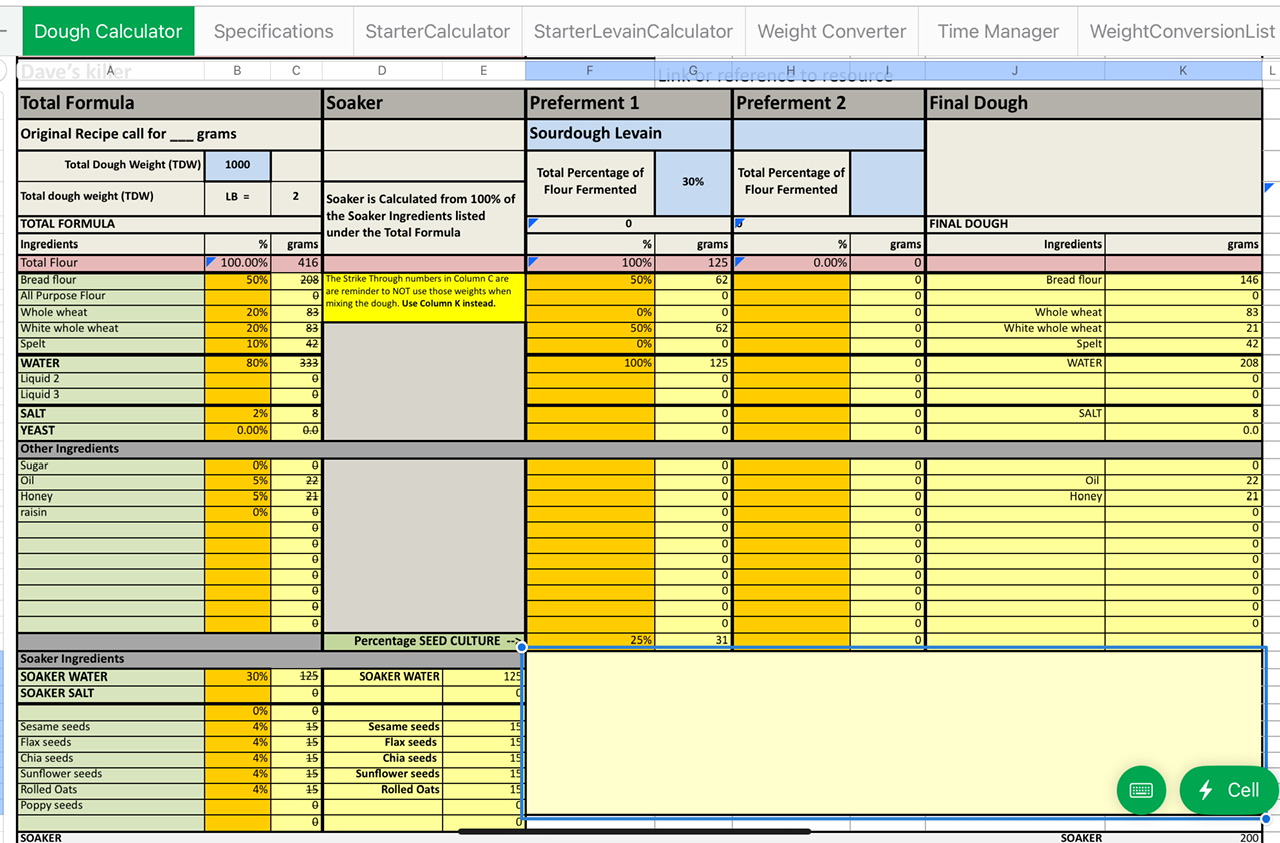Select the Preferment 2 header cell

(829, 103)
